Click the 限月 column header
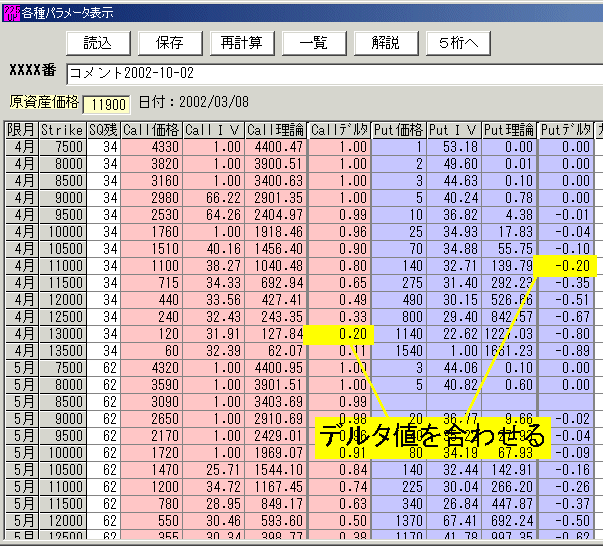Viewport: 603px width, 546px height. [x=22, y=130]
